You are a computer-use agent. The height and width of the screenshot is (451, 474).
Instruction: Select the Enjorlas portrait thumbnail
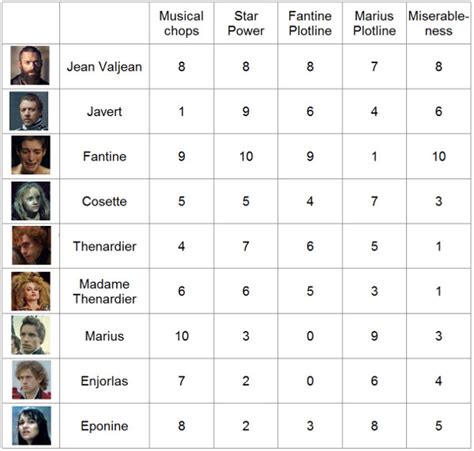(x=32, y=380)
